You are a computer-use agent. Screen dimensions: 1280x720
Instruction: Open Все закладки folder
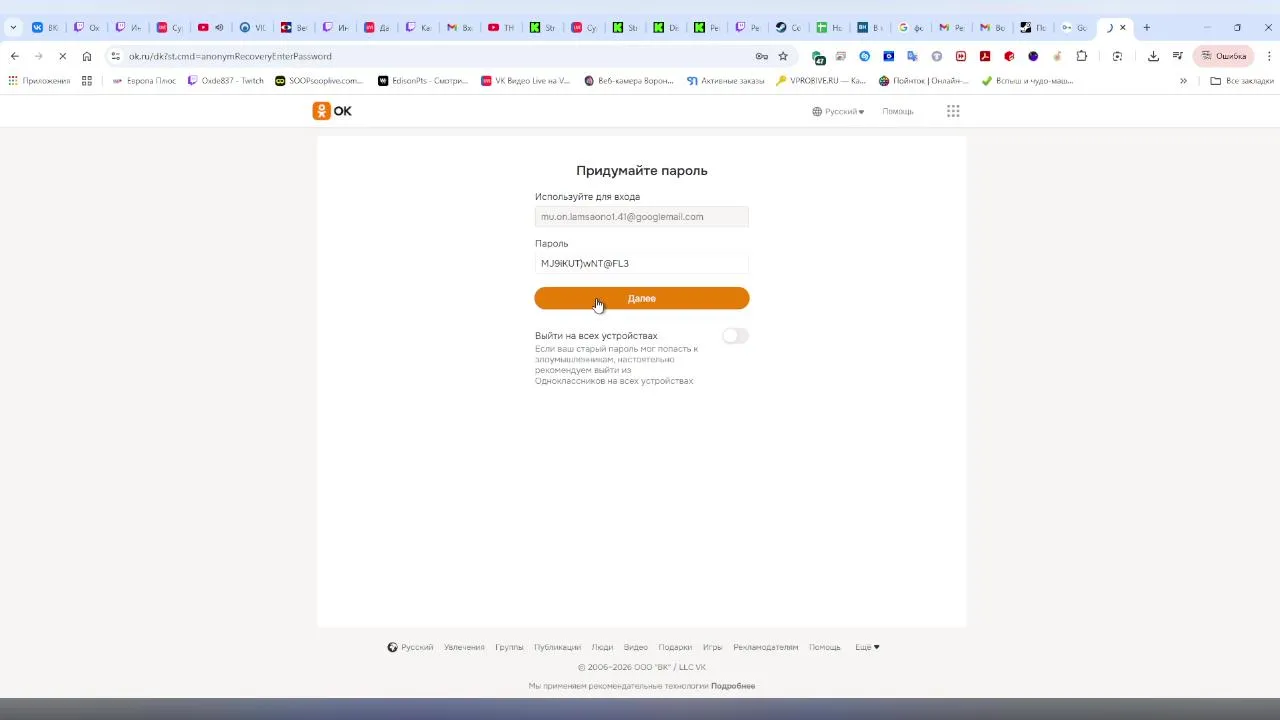click(1242, 80)
